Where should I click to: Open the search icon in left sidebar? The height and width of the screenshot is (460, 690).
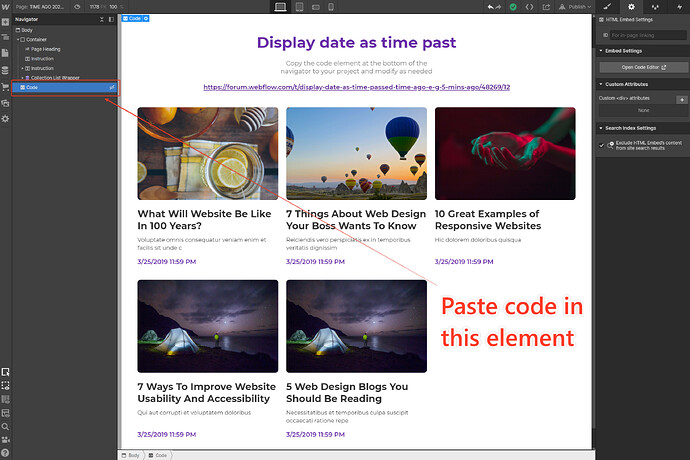point(5,427)
